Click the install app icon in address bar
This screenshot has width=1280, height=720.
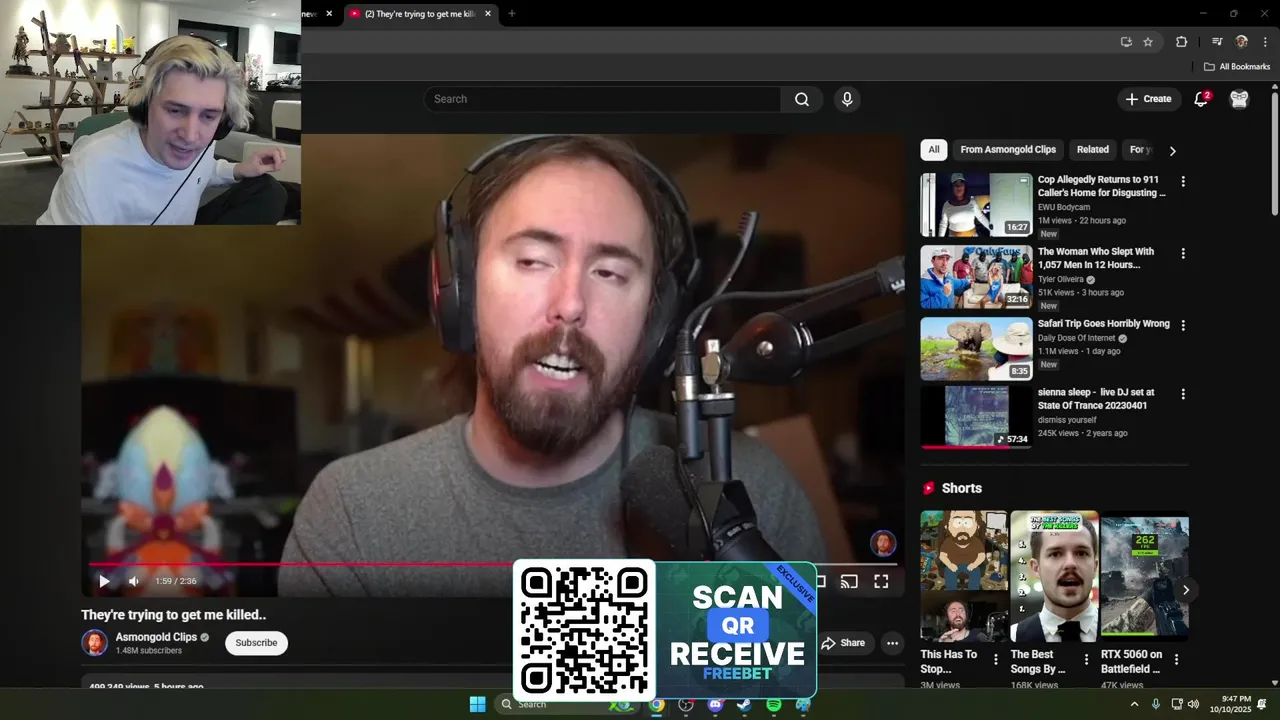[x=1126, y=42]
